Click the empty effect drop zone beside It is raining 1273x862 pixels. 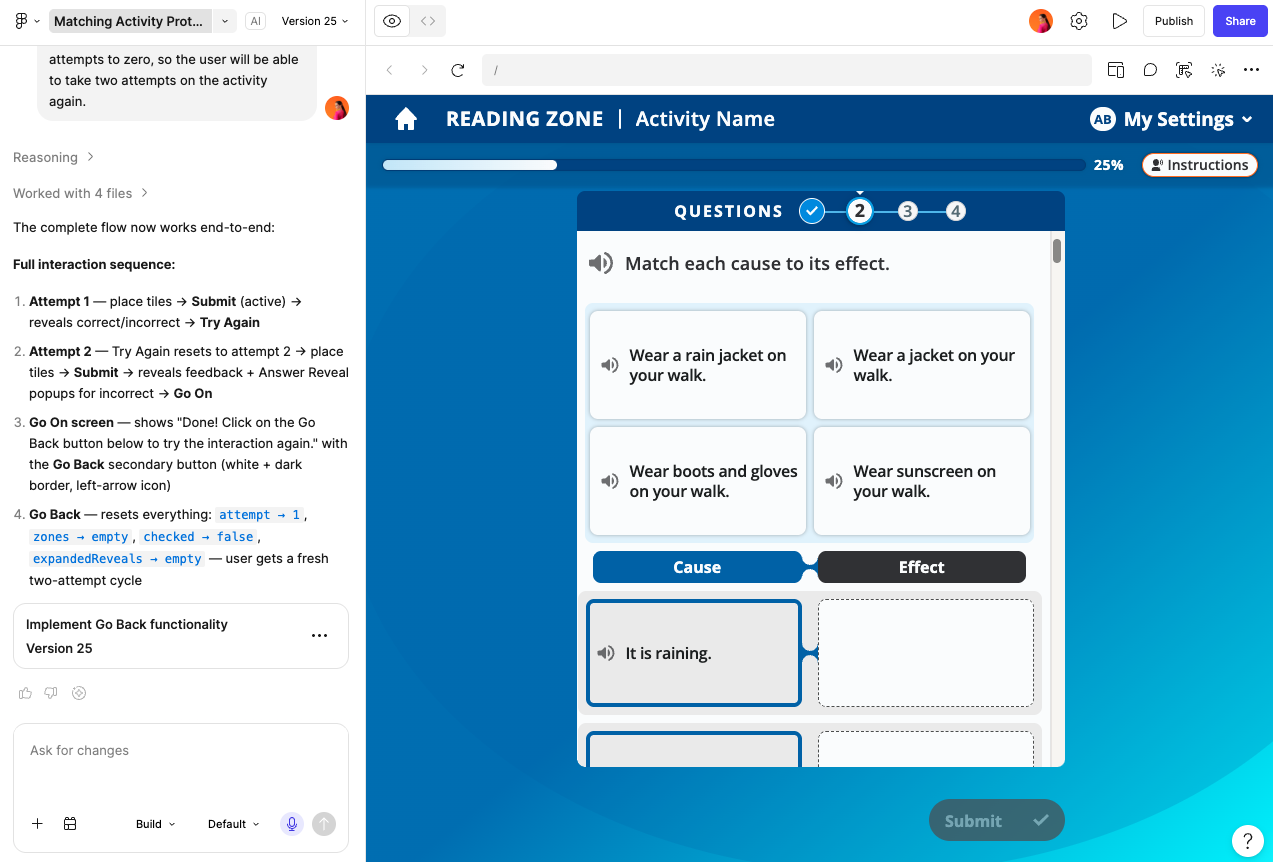[926, 653]
